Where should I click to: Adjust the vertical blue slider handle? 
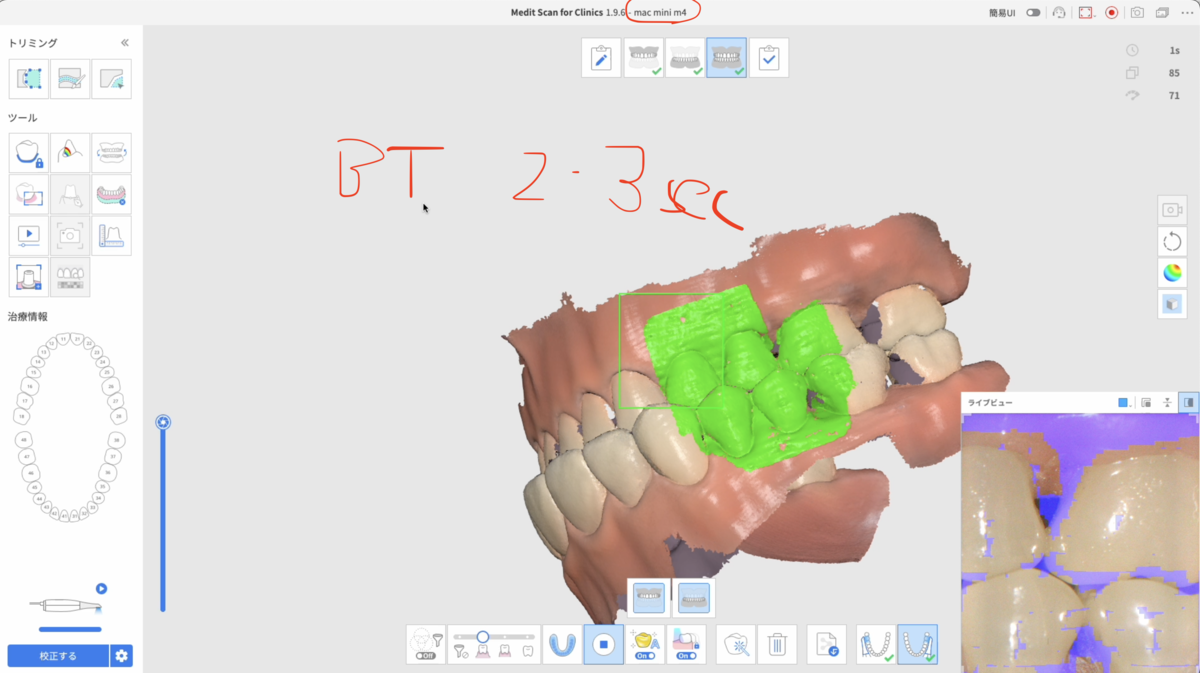click(x=163, y=422)
